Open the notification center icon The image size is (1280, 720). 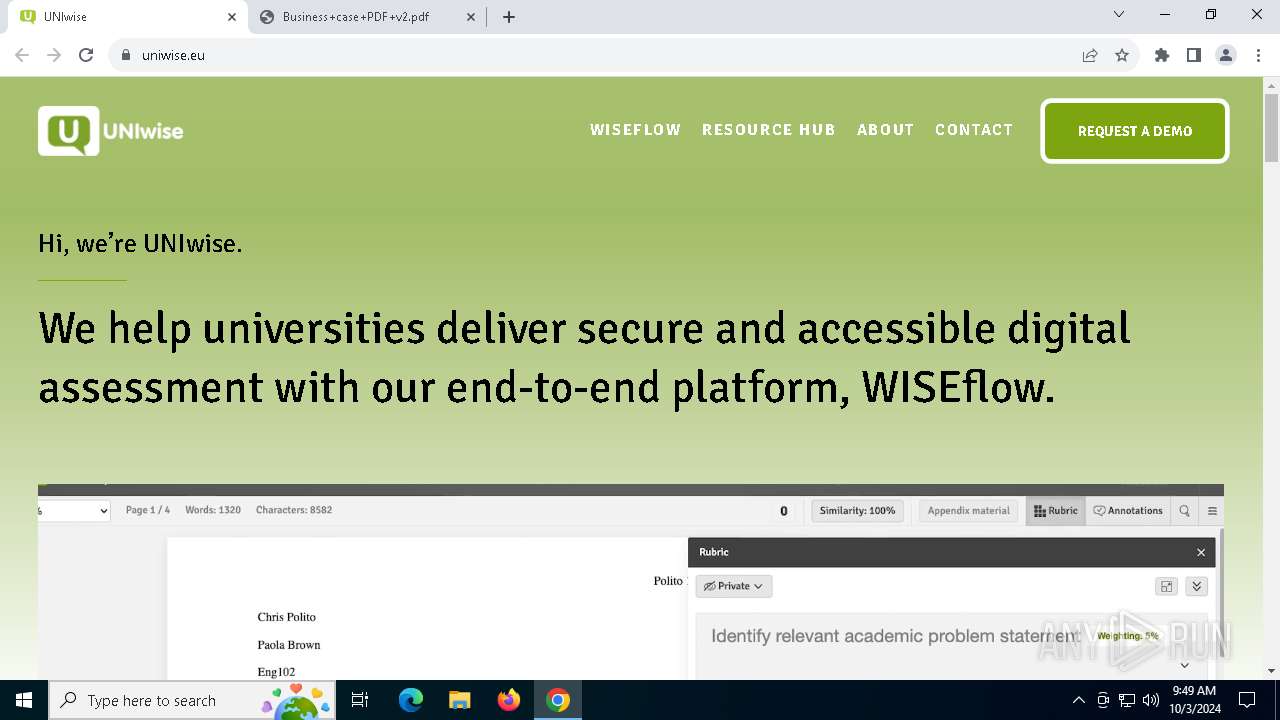click(1247, 700)
